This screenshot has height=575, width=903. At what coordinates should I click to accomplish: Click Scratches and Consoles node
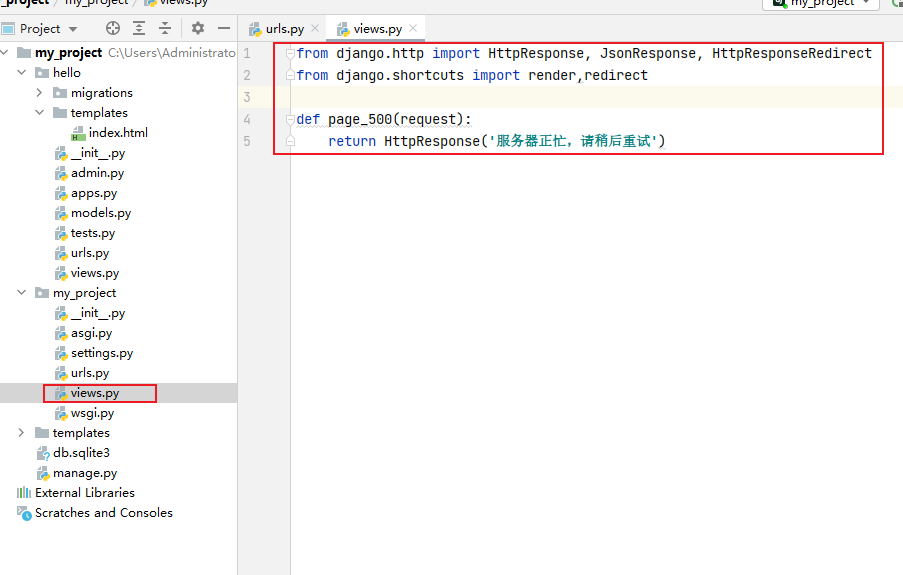104,513
